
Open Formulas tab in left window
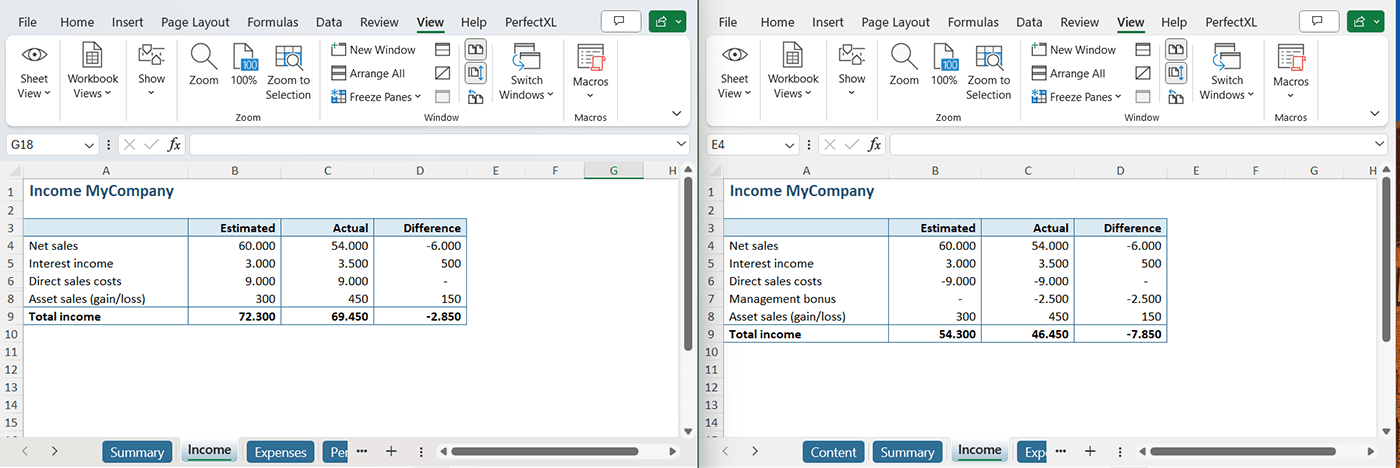[273, 22]
